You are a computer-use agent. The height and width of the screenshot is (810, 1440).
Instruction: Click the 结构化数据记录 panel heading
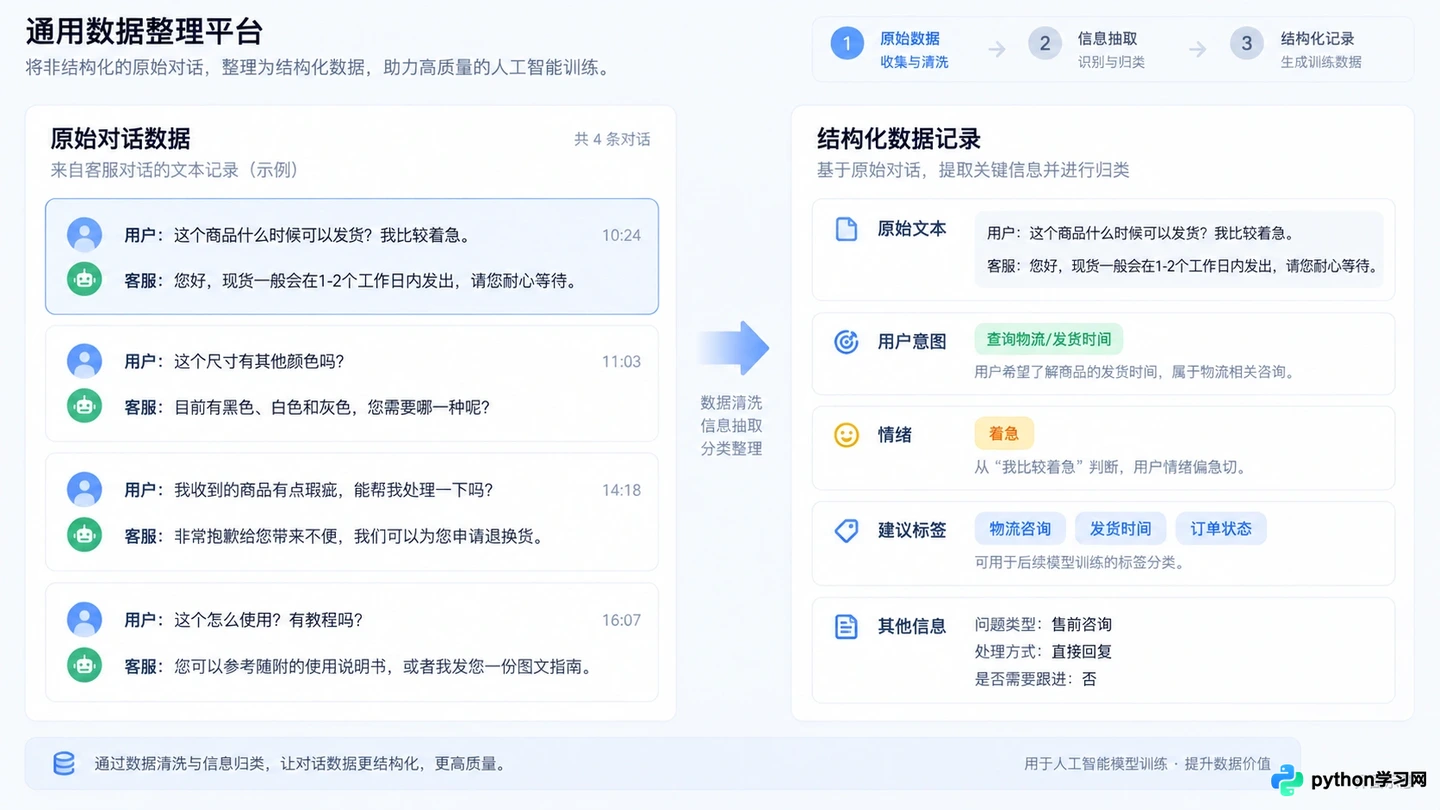click(898, 138)
